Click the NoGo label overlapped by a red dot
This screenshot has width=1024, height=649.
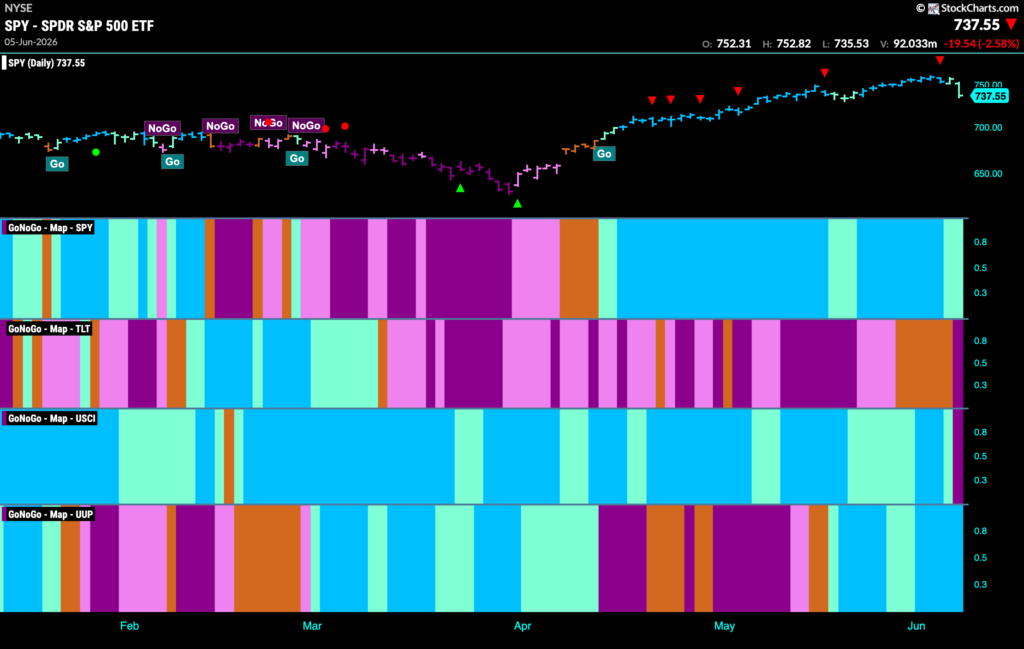[268, 122]
